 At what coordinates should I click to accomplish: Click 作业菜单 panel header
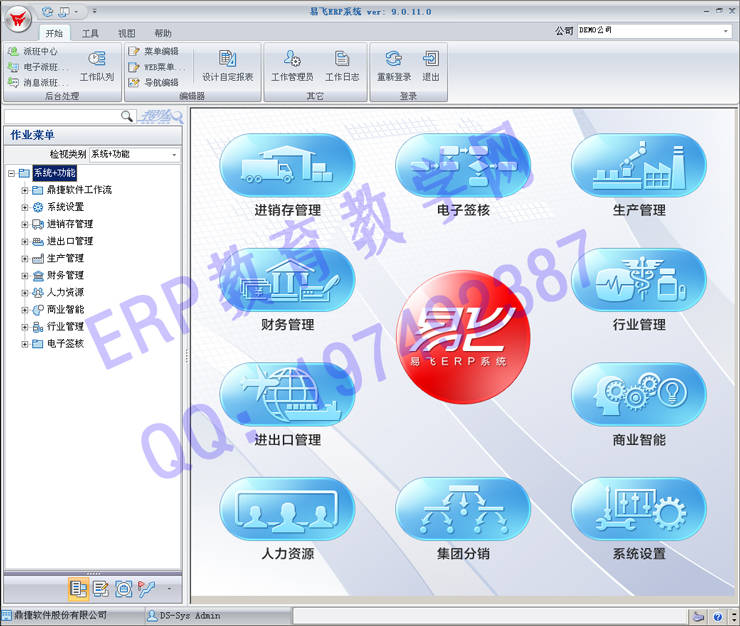pyautogui.click(x=92, y=135)
